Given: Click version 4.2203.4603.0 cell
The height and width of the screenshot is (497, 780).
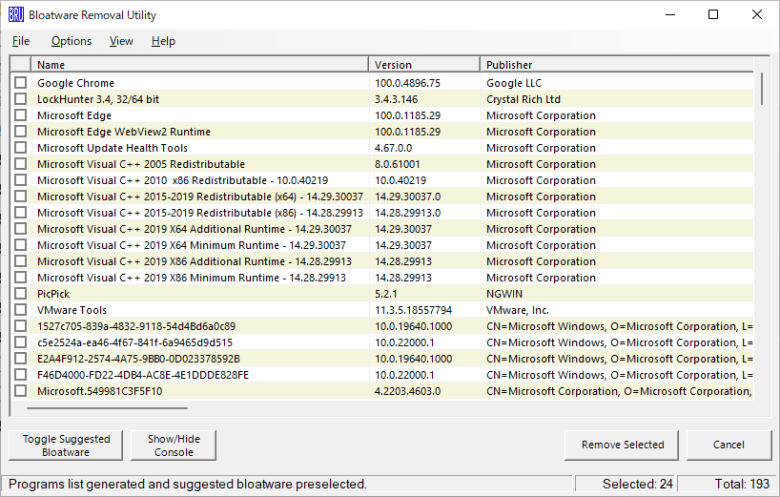Looking at the screenshot, I should point(407,392).
